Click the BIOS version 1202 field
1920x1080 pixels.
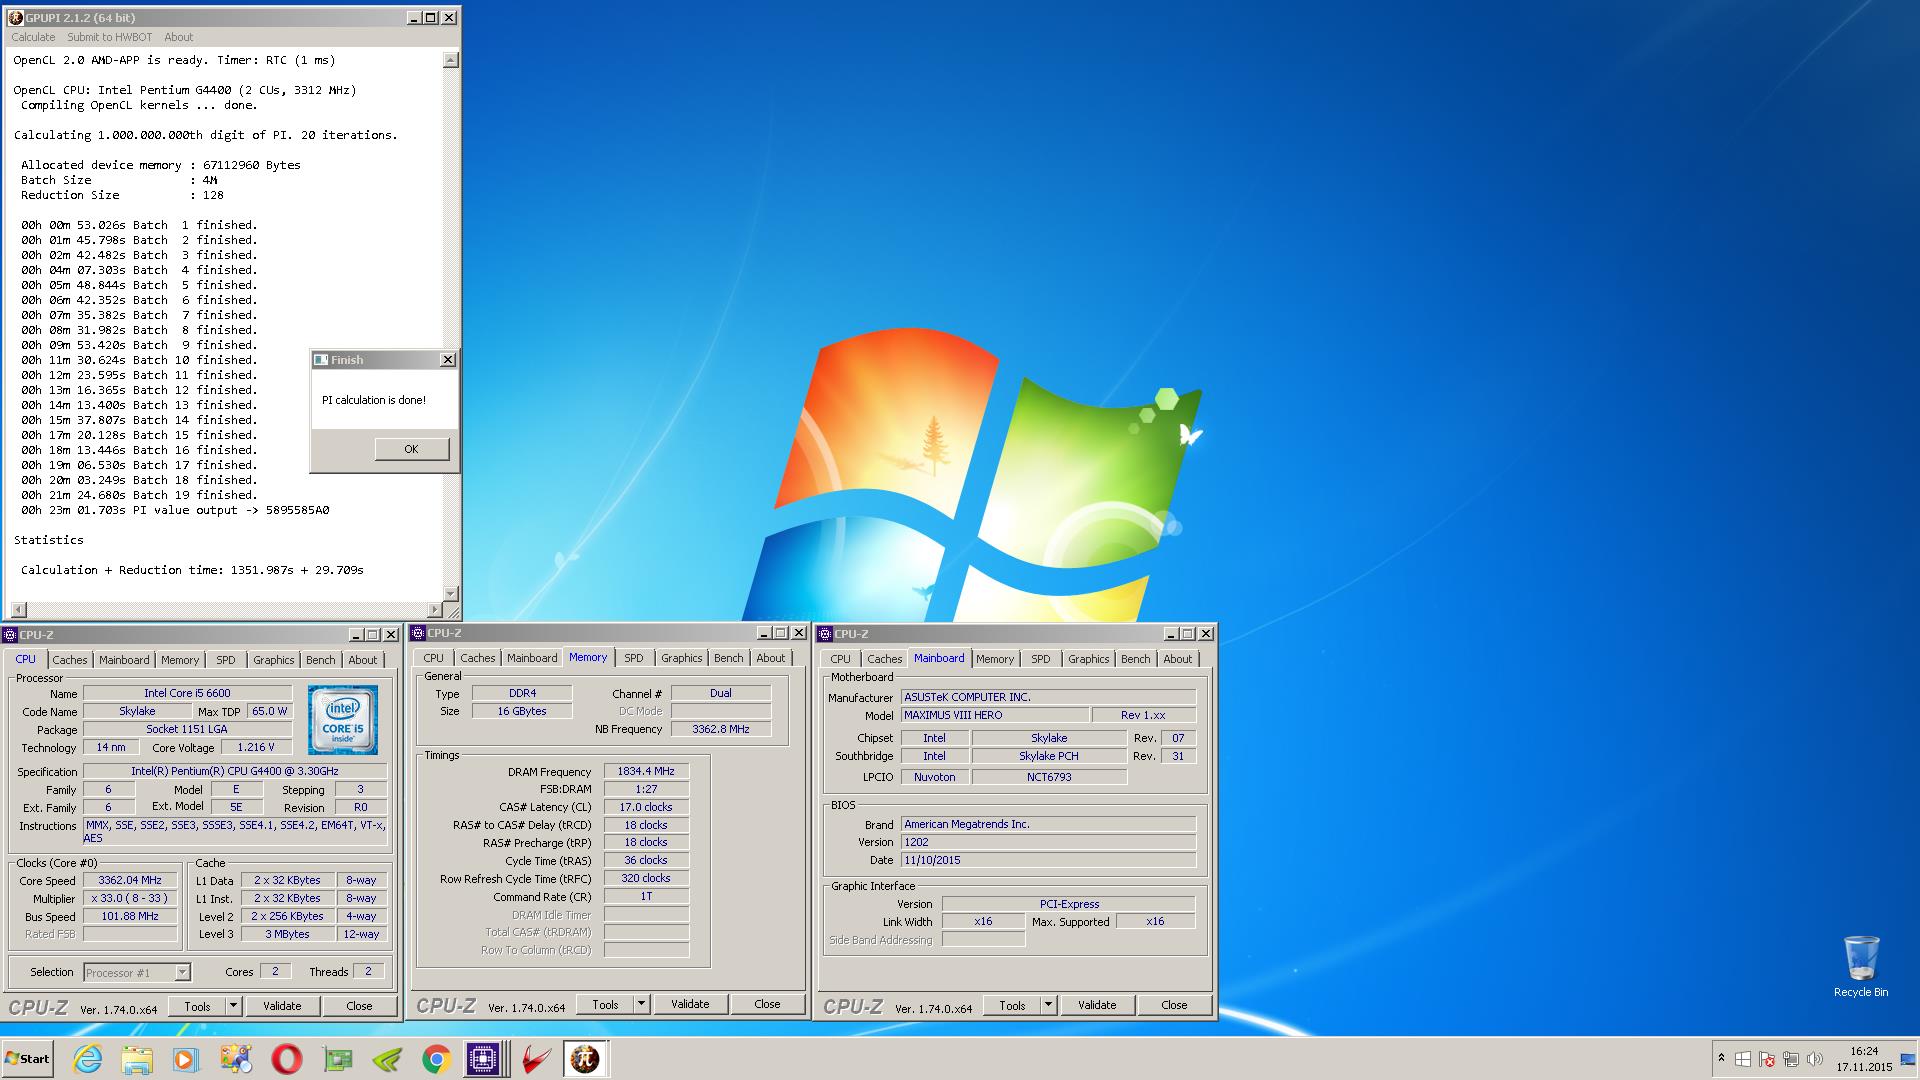click(1048, 842)
